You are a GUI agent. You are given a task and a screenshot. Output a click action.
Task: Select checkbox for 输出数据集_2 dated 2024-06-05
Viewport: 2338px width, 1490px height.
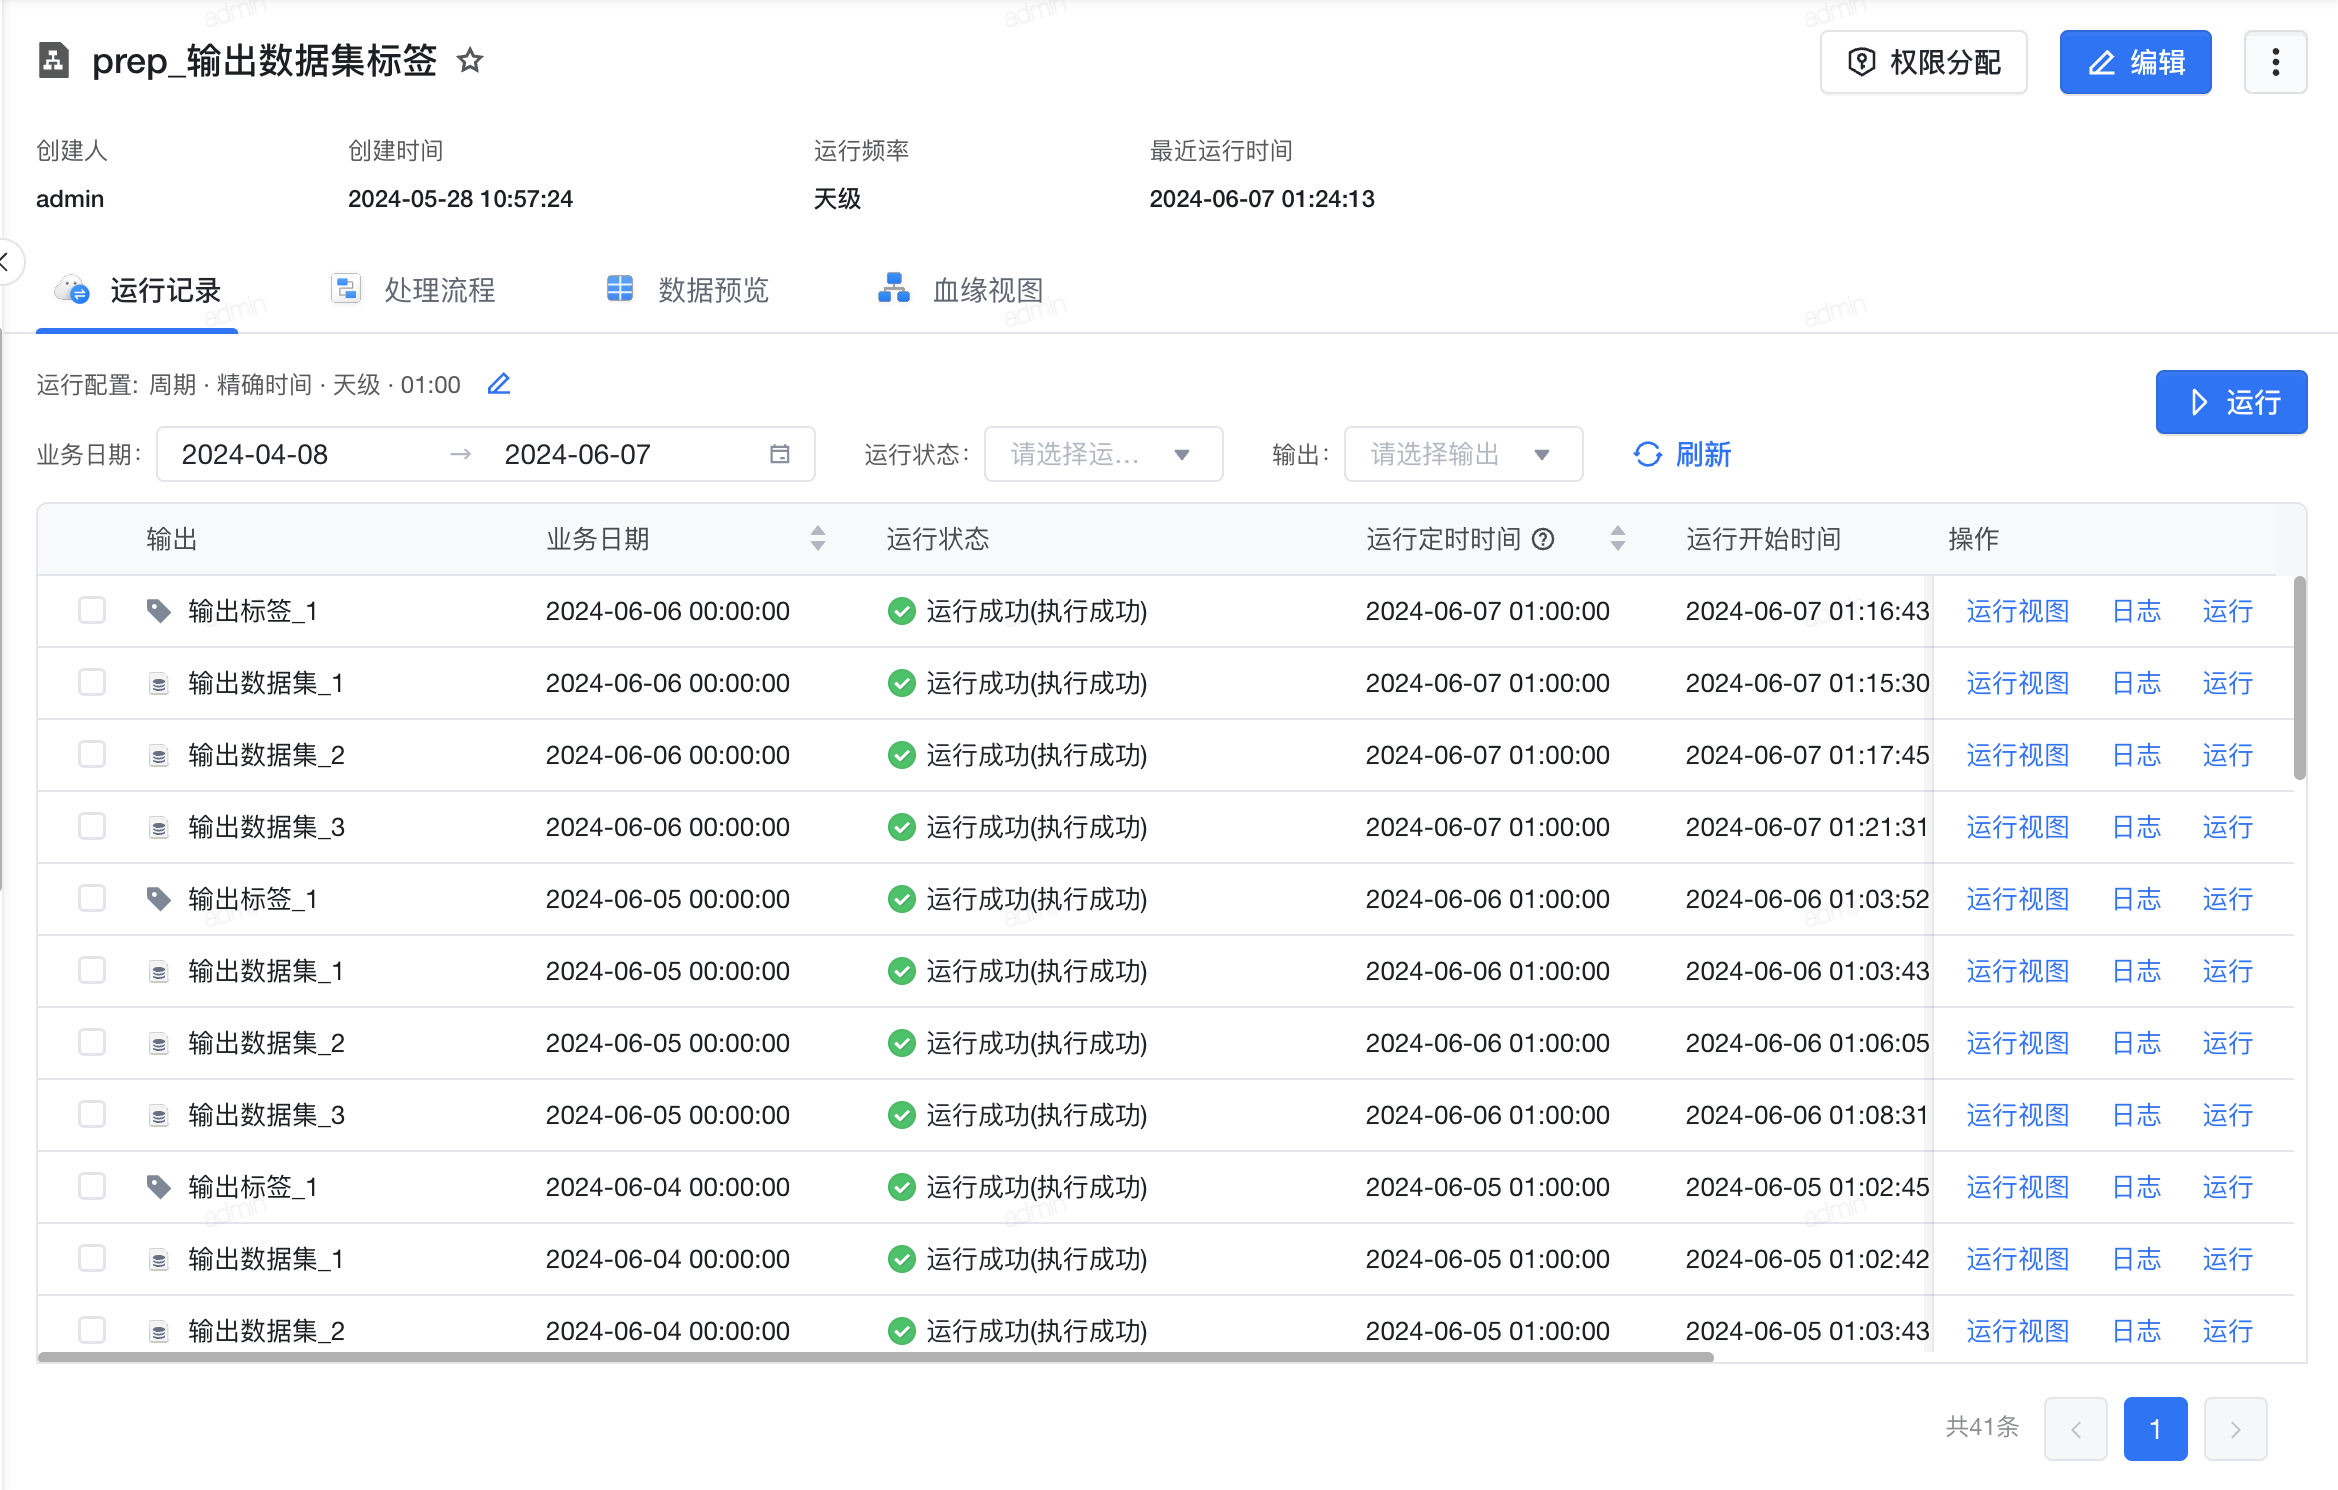92,1042
